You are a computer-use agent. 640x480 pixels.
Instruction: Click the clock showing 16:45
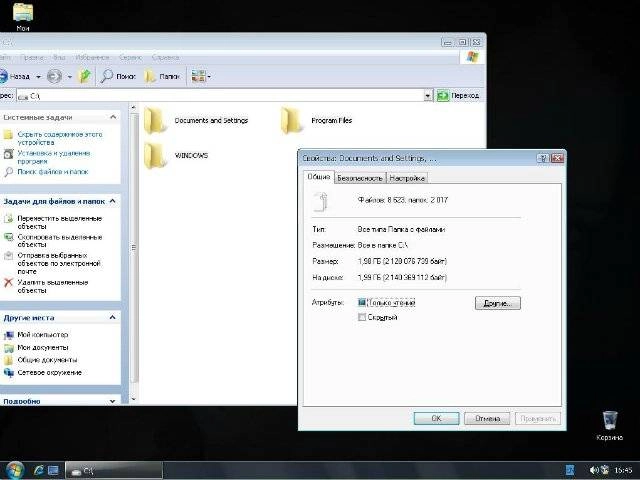[623, 470]
